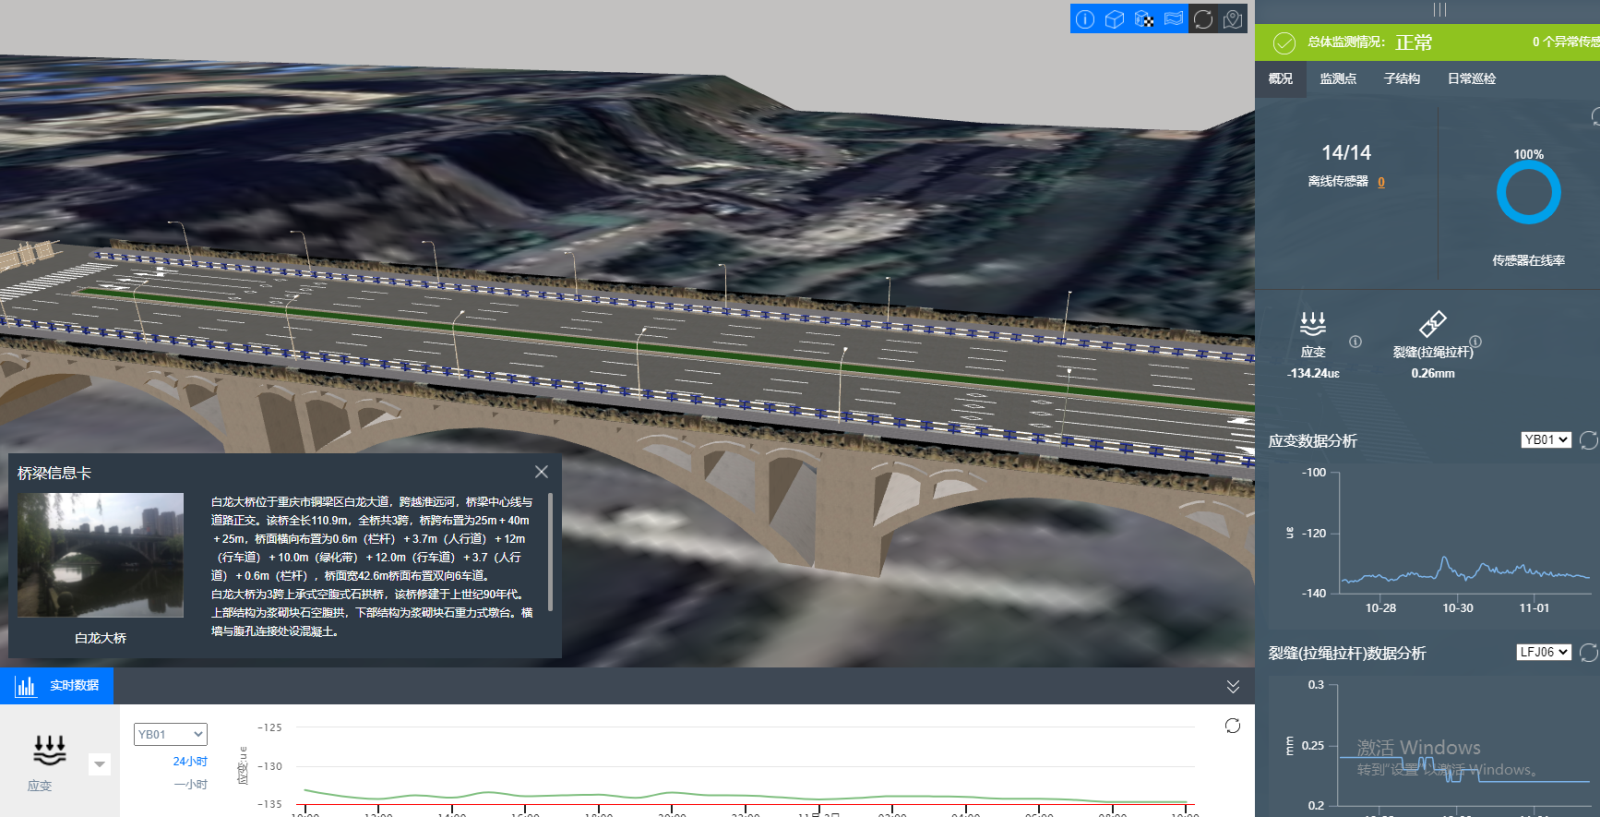Select the 实时数据 tab
The width and height of the screenshot is (1600, 817).
[x=57, y=686]
